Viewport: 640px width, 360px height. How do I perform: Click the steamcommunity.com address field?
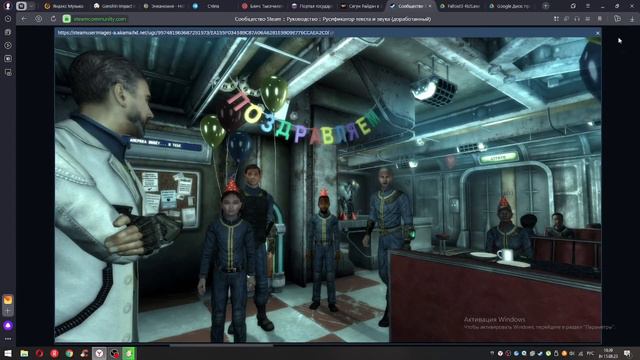point(100,19)
